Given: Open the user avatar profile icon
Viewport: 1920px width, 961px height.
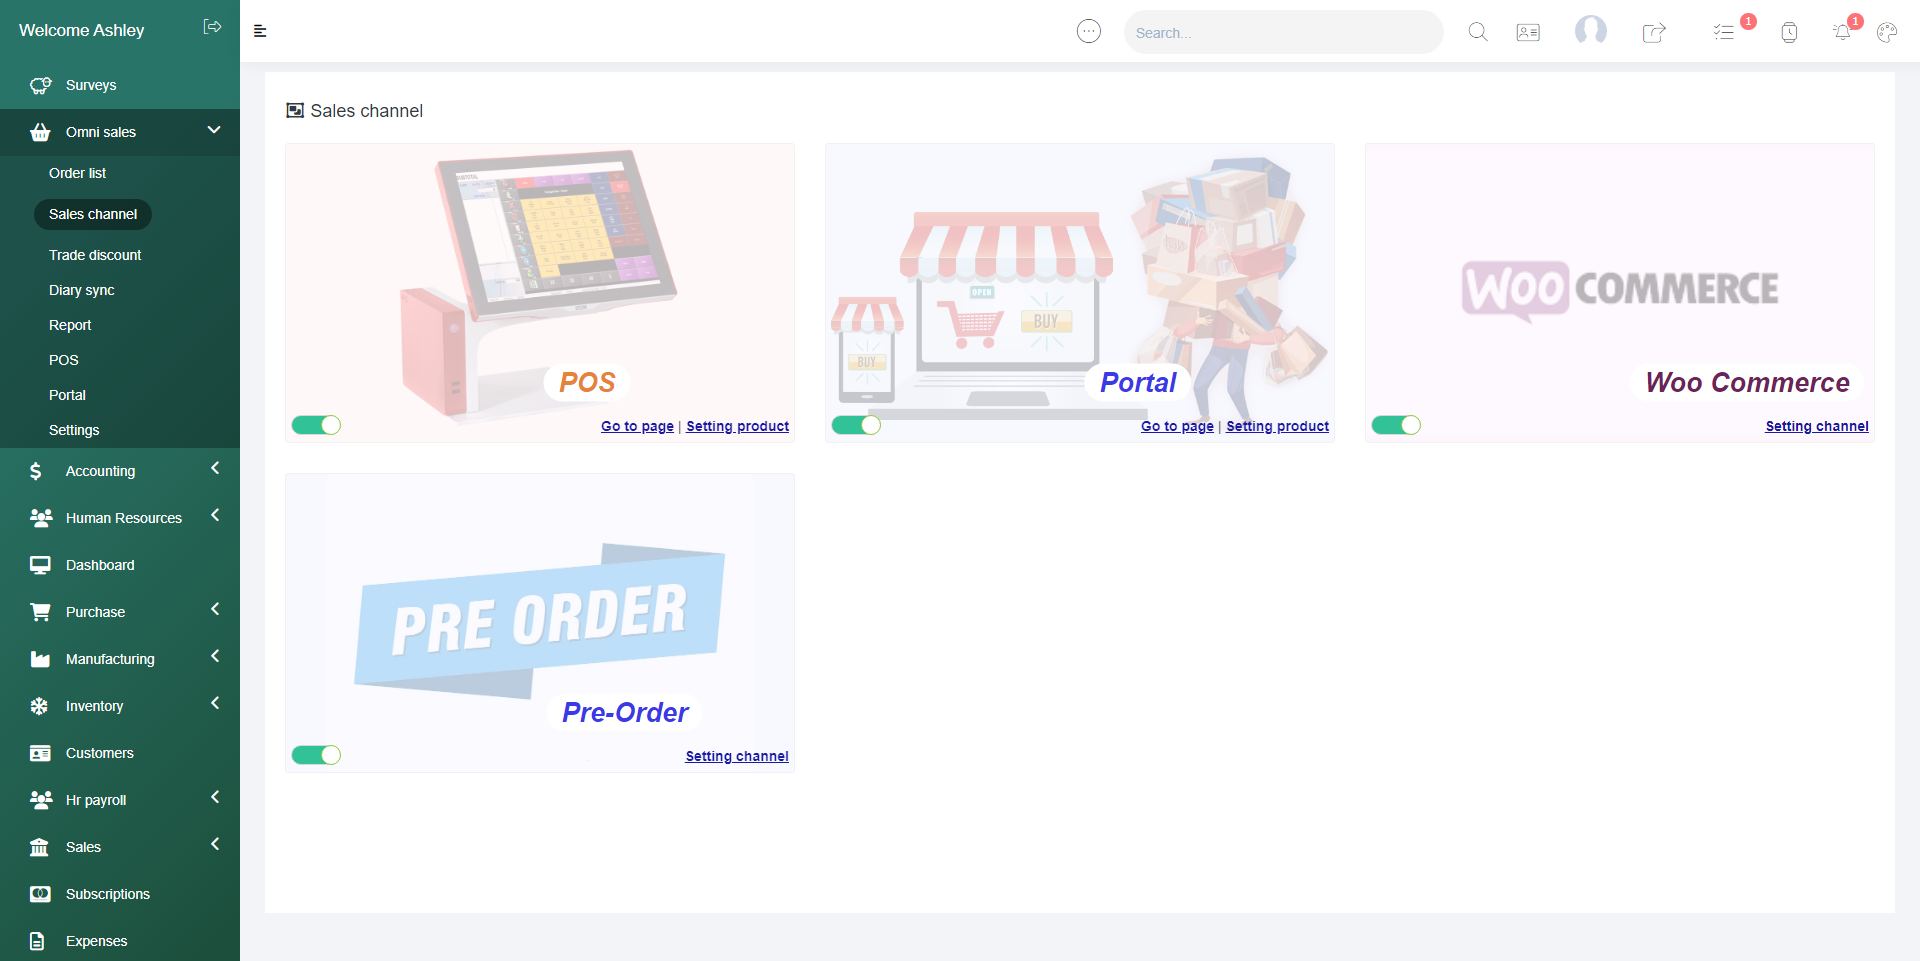Looking at the screenshot, I should pyautogui.click(x=1591, y=31).
